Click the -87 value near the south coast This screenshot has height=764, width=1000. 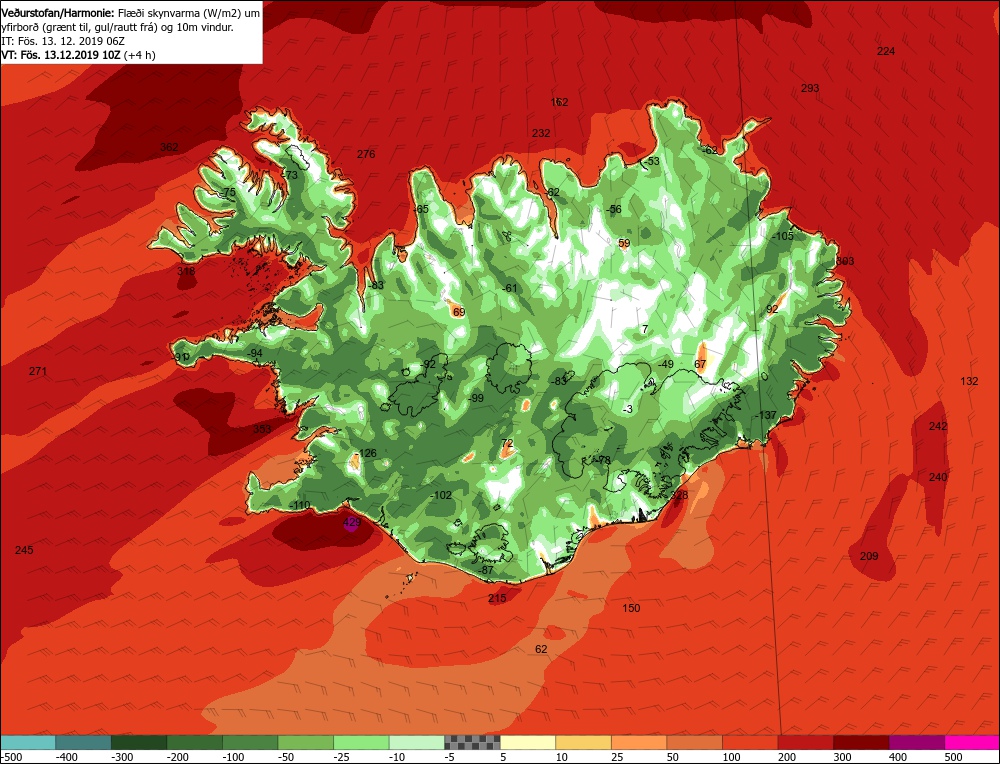[486, 570]
